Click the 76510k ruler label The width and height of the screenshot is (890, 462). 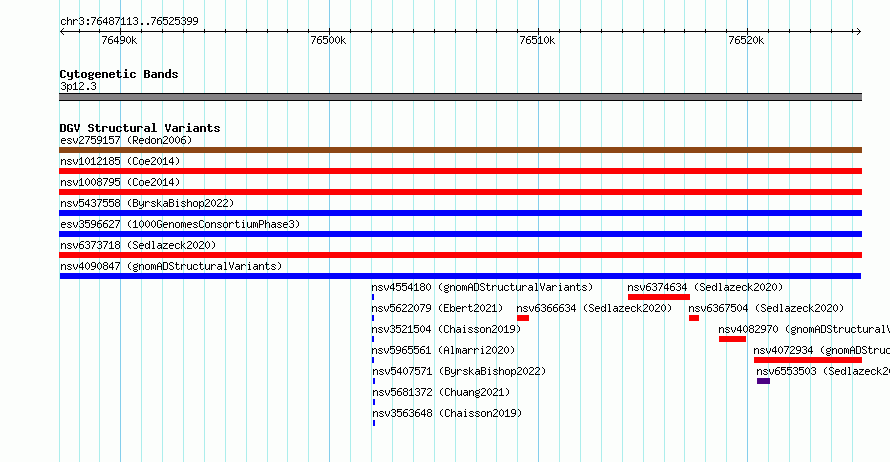tap(537, 40)
